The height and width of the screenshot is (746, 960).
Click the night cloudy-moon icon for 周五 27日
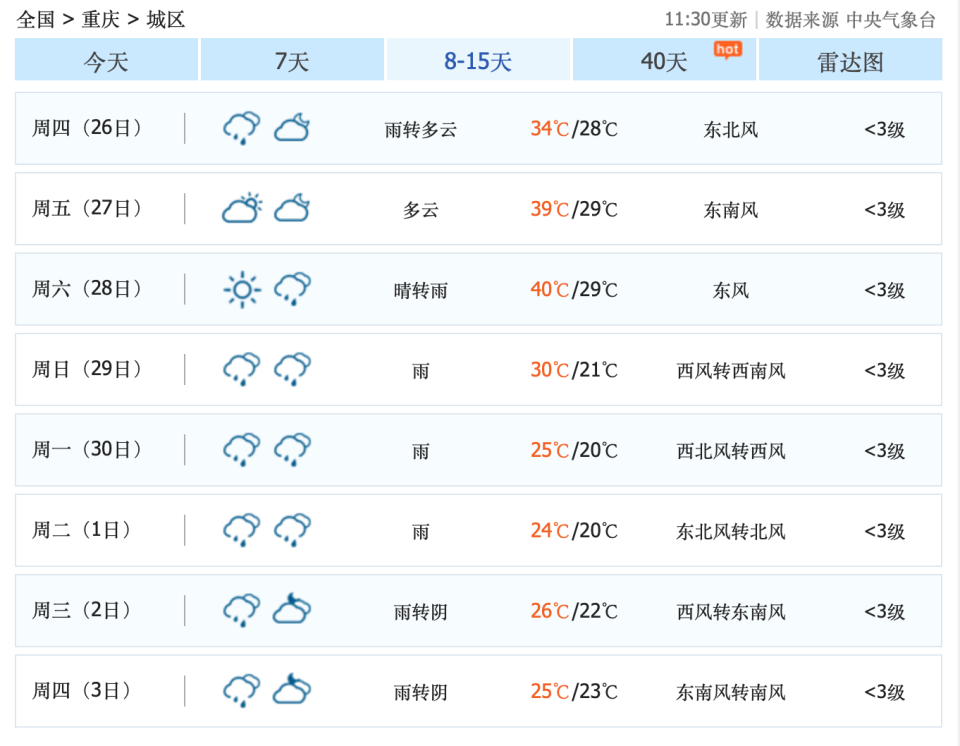[x=292, y=208]
